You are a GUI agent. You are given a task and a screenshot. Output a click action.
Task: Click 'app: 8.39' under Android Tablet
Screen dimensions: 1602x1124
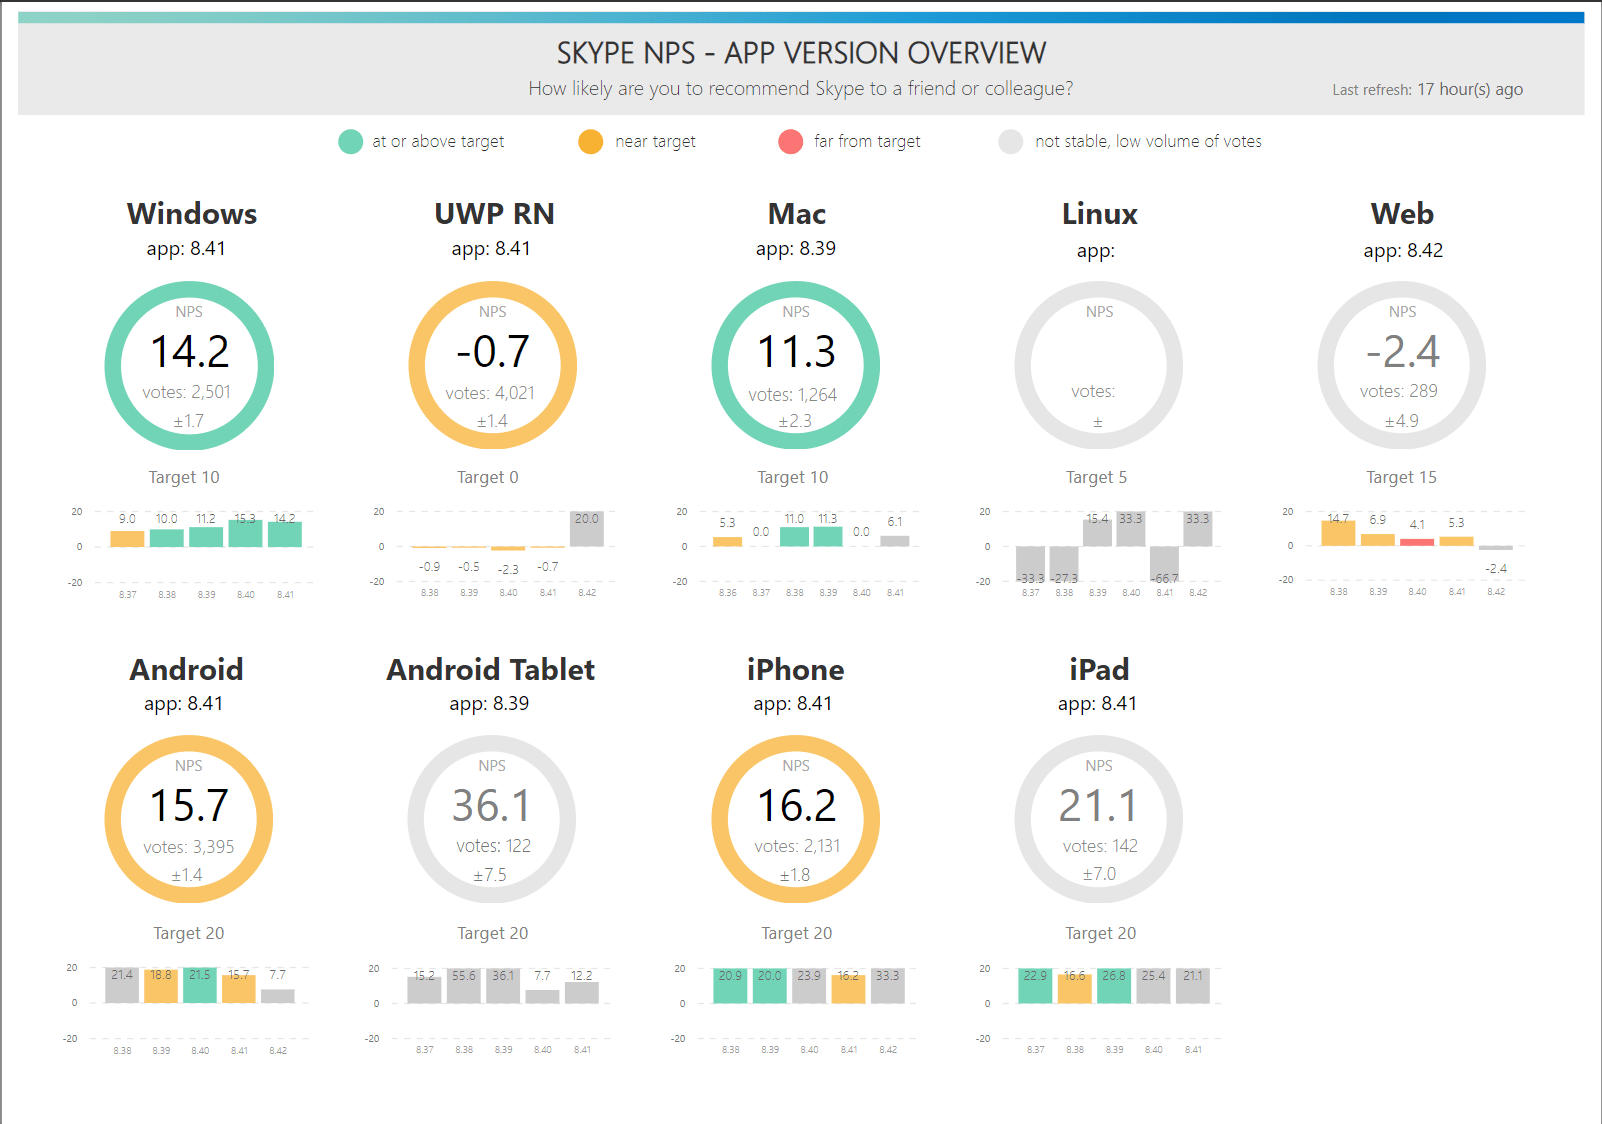pyautogui.click(x=489, y=703)
